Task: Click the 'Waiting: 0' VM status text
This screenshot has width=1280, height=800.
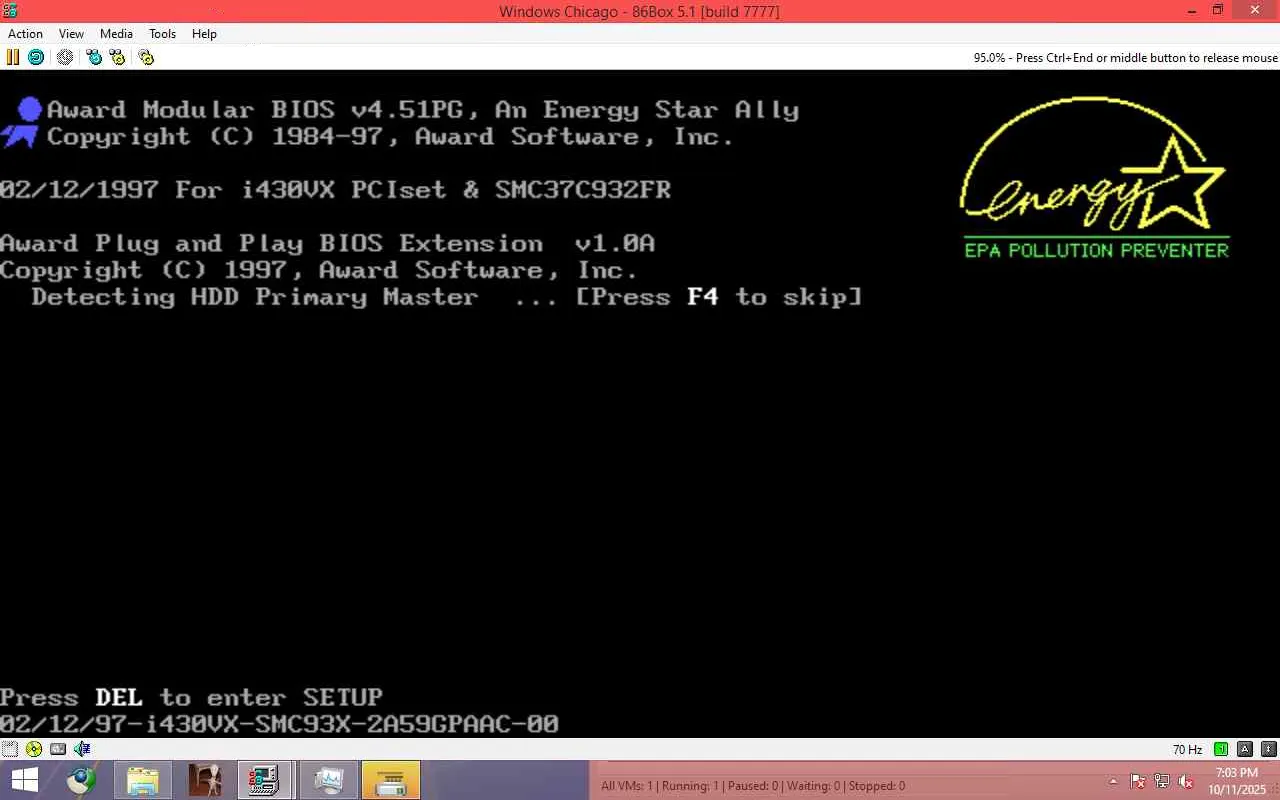Action: [814, 786]
